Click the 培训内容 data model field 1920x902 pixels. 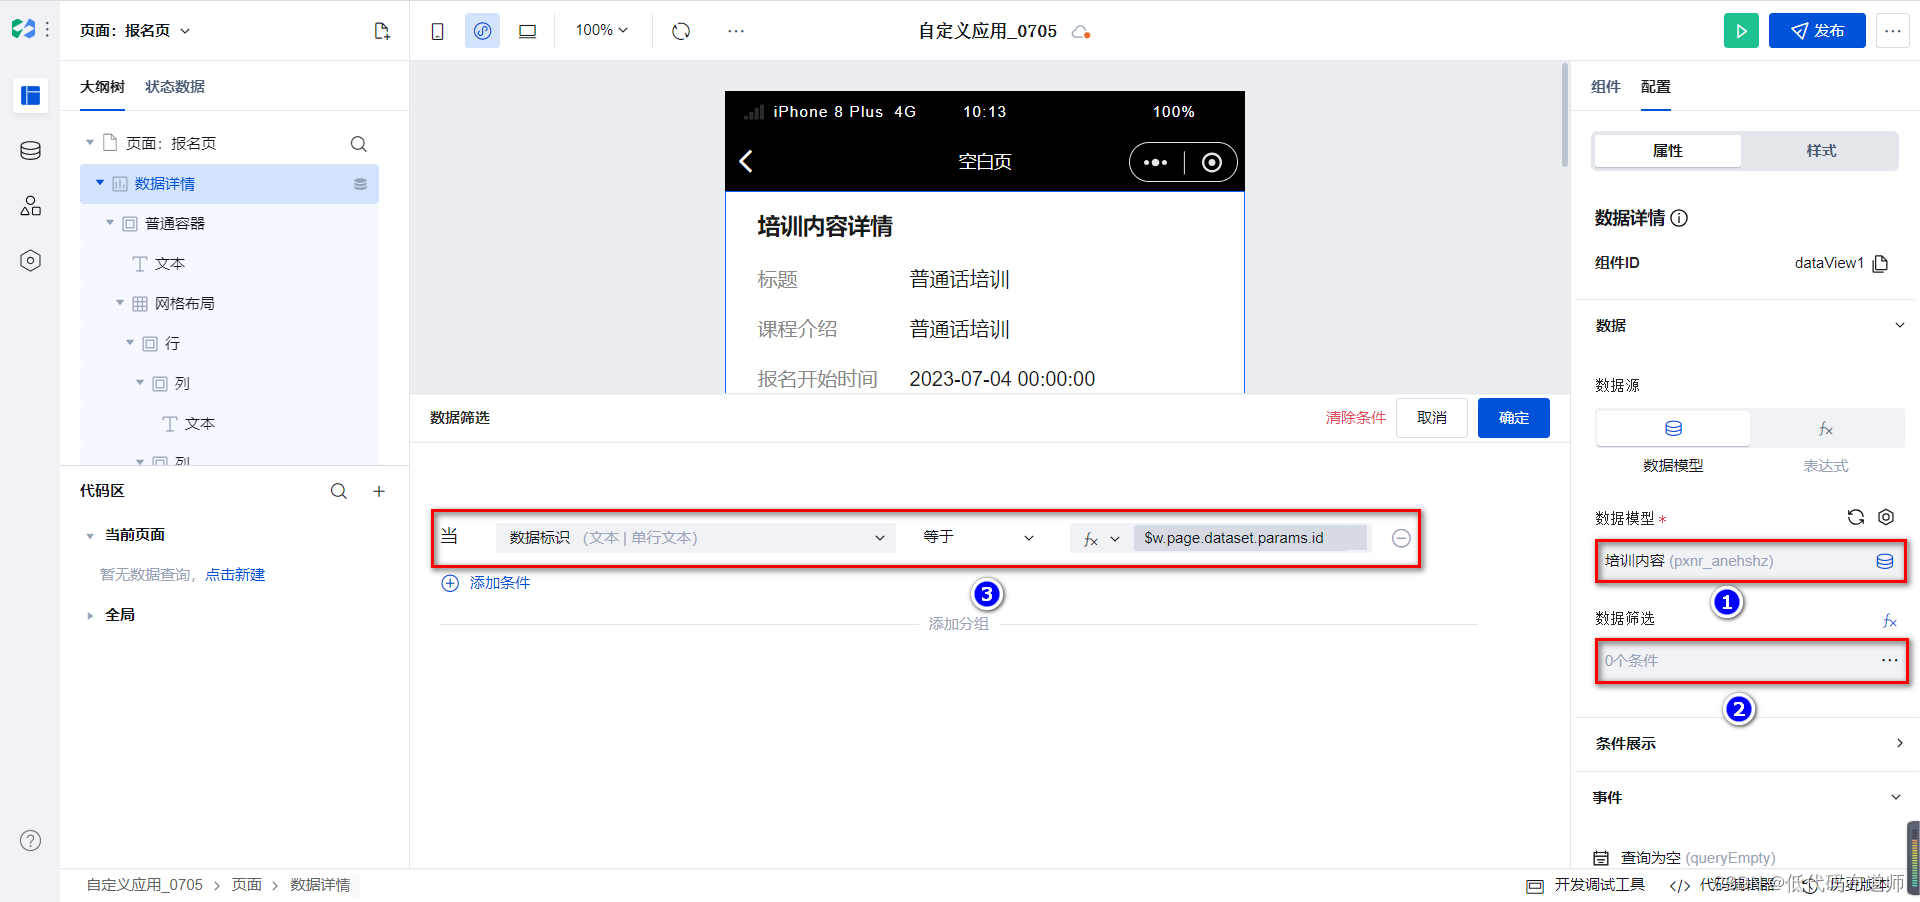pos(1750,561)
